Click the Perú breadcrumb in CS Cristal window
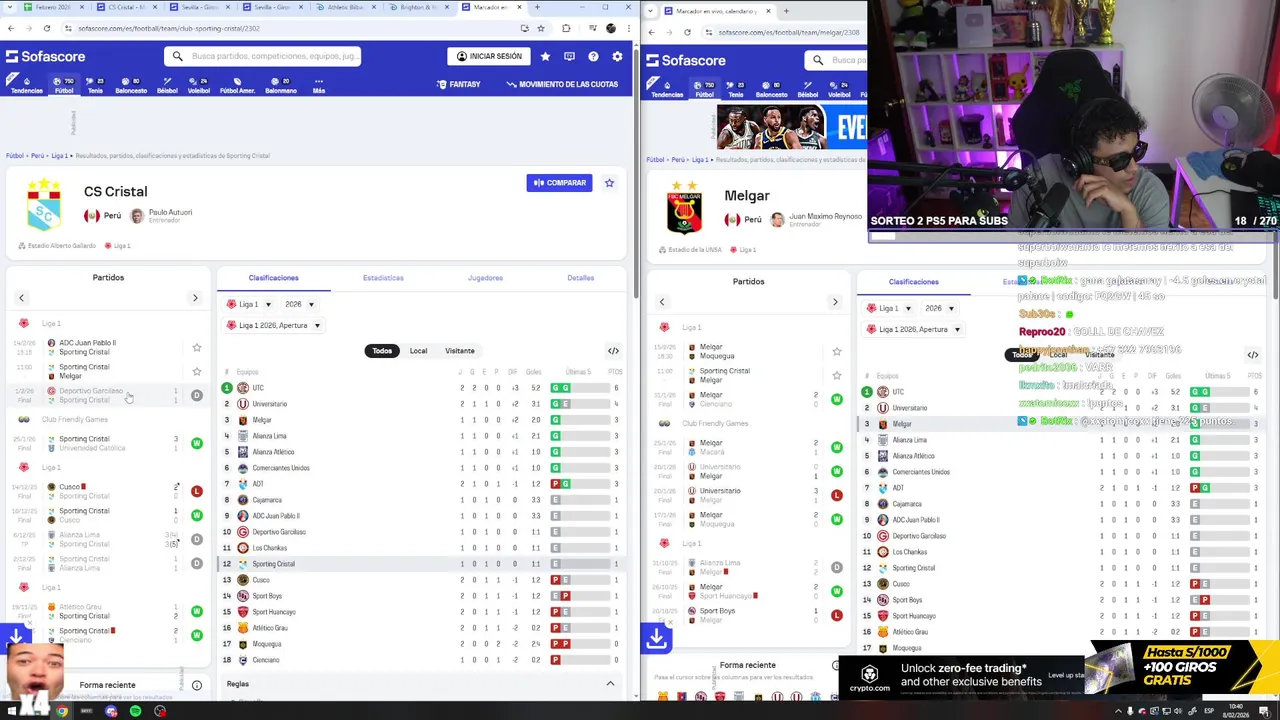Image resolution: width=1280 pixels, height=720 pixels. point(37,156)
